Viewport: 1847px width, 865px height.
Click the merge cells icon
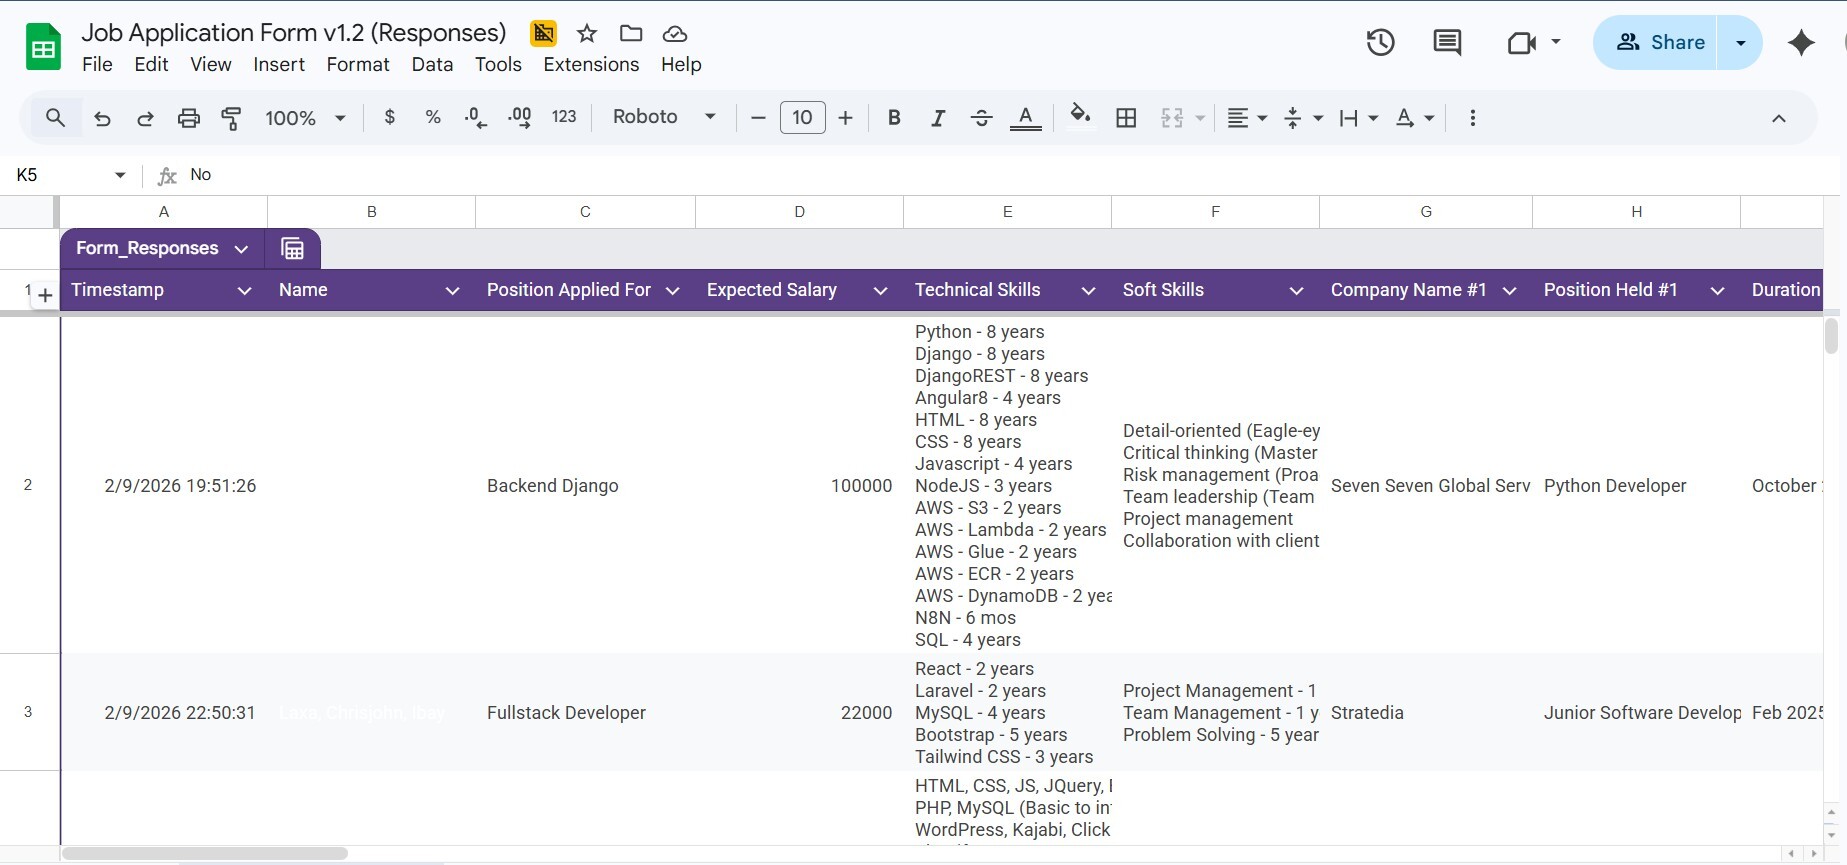click(1172, 118)
